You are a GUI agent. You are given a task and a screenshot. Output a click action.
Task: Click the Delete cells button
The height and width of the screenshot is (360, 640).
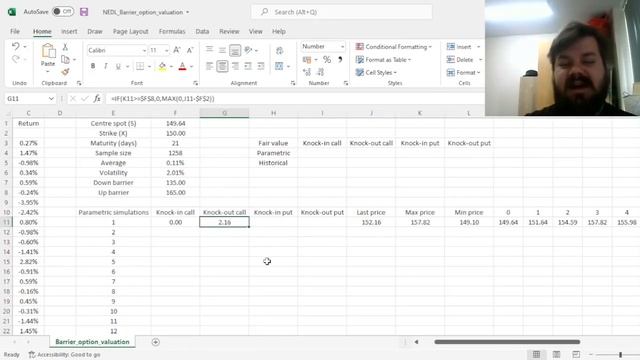point(460,60)
